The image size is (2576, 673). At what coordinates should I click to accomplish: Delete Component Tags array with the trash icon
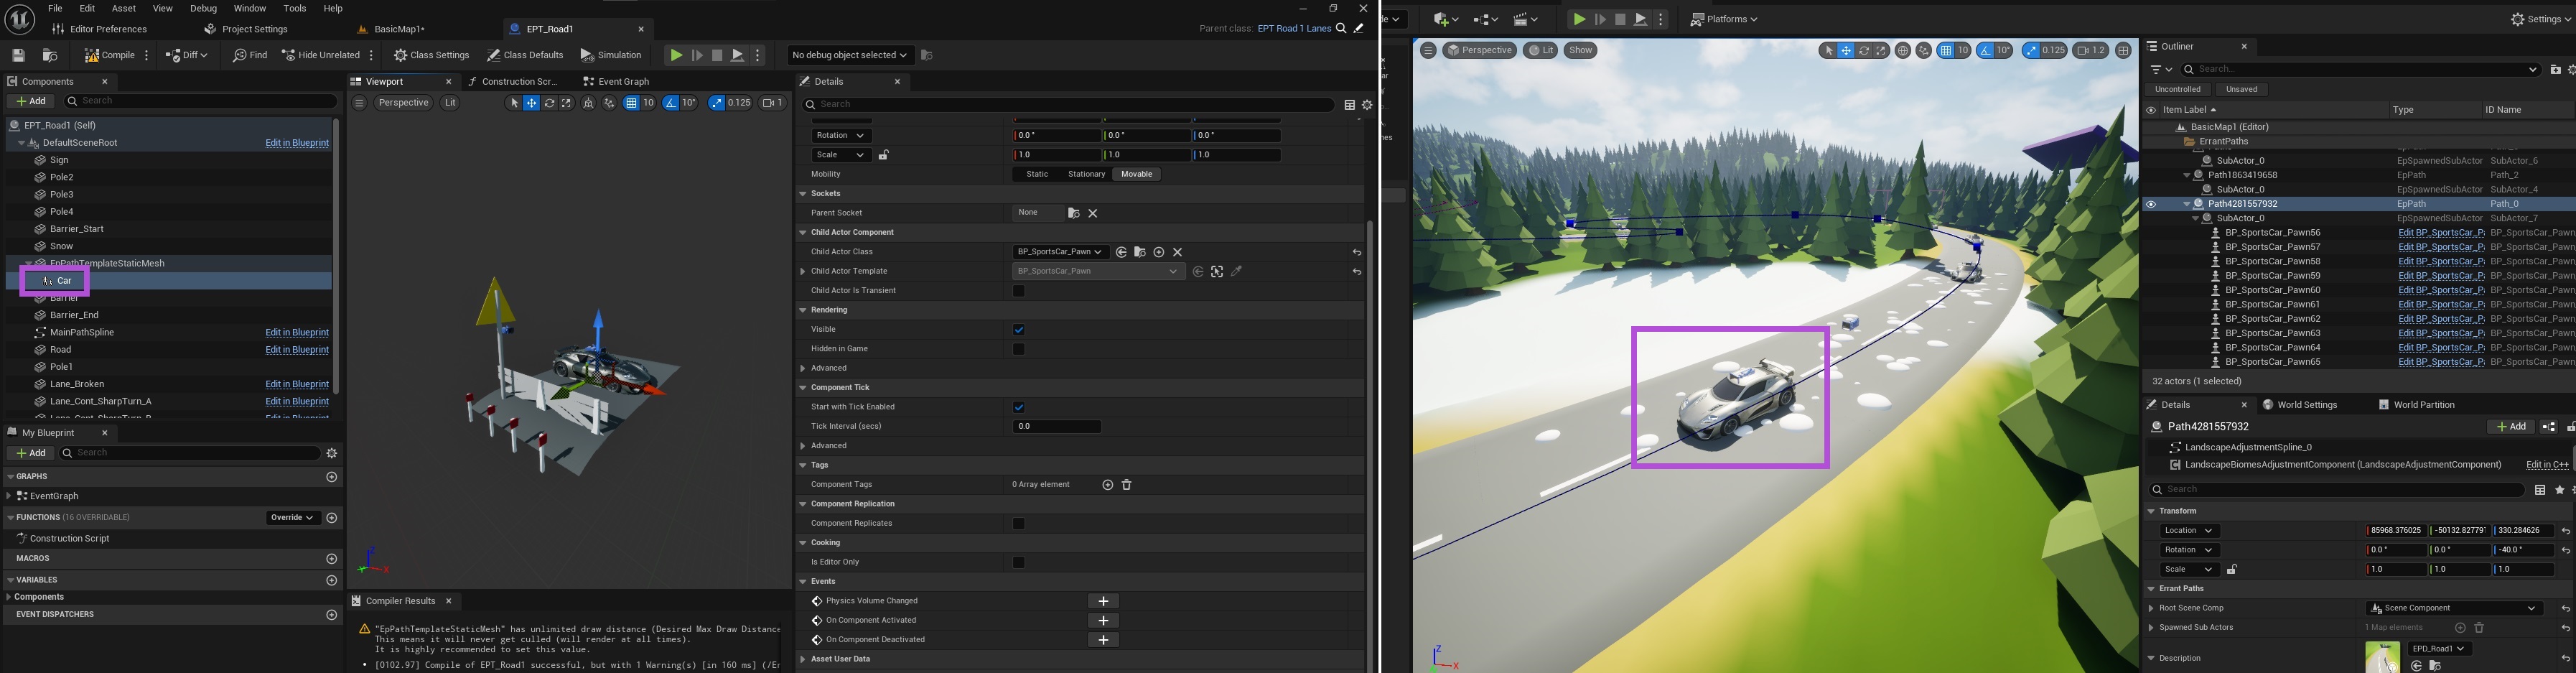click(x=1126, y=485)
